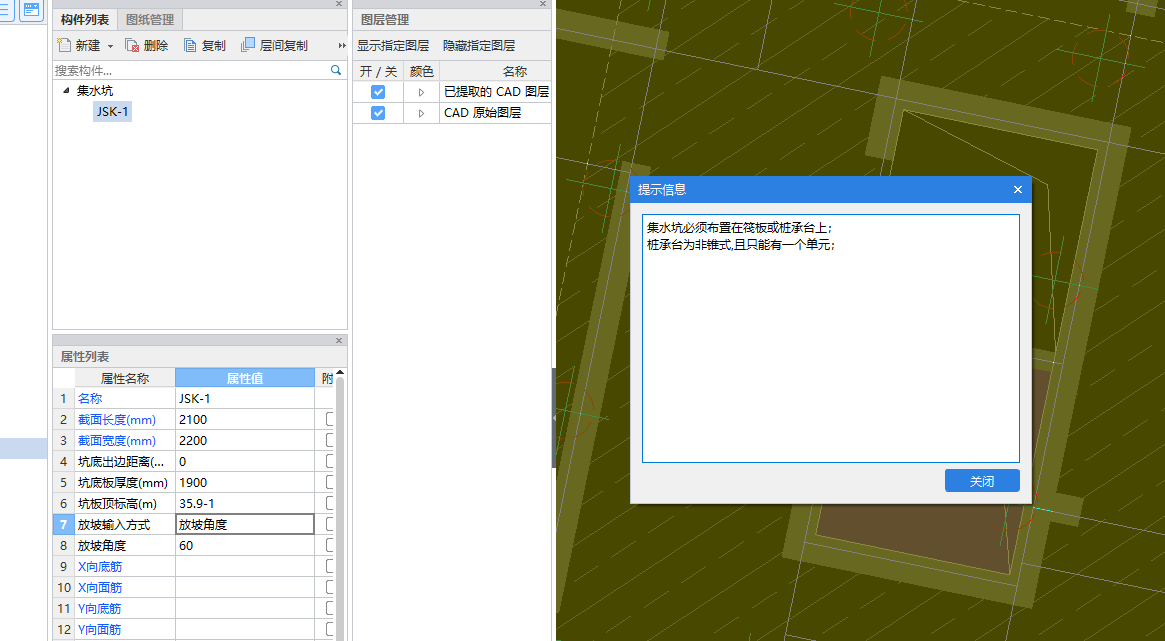Tick the 附加 checkbox for 放坡输入方式
This screenshot has width=1165, height=641.
330,524
